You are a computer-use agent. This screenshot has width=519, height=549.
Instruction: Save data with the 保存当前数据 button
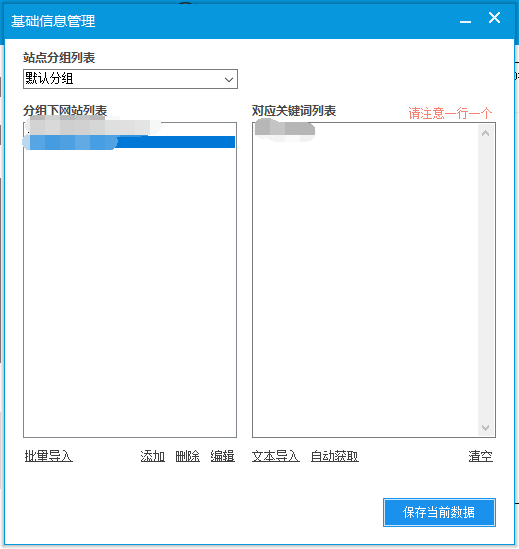click(x=439, y=512)
